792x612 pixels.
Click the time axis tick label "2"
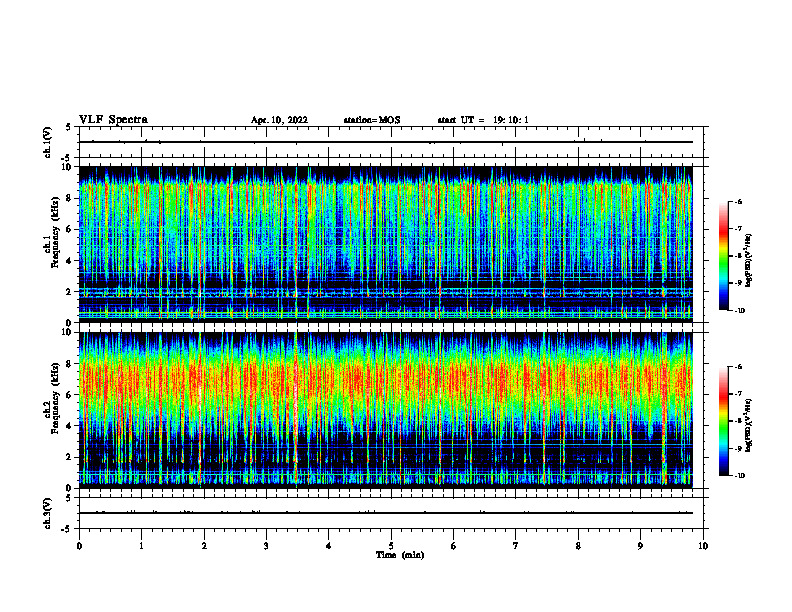click(x=204, y=546)
